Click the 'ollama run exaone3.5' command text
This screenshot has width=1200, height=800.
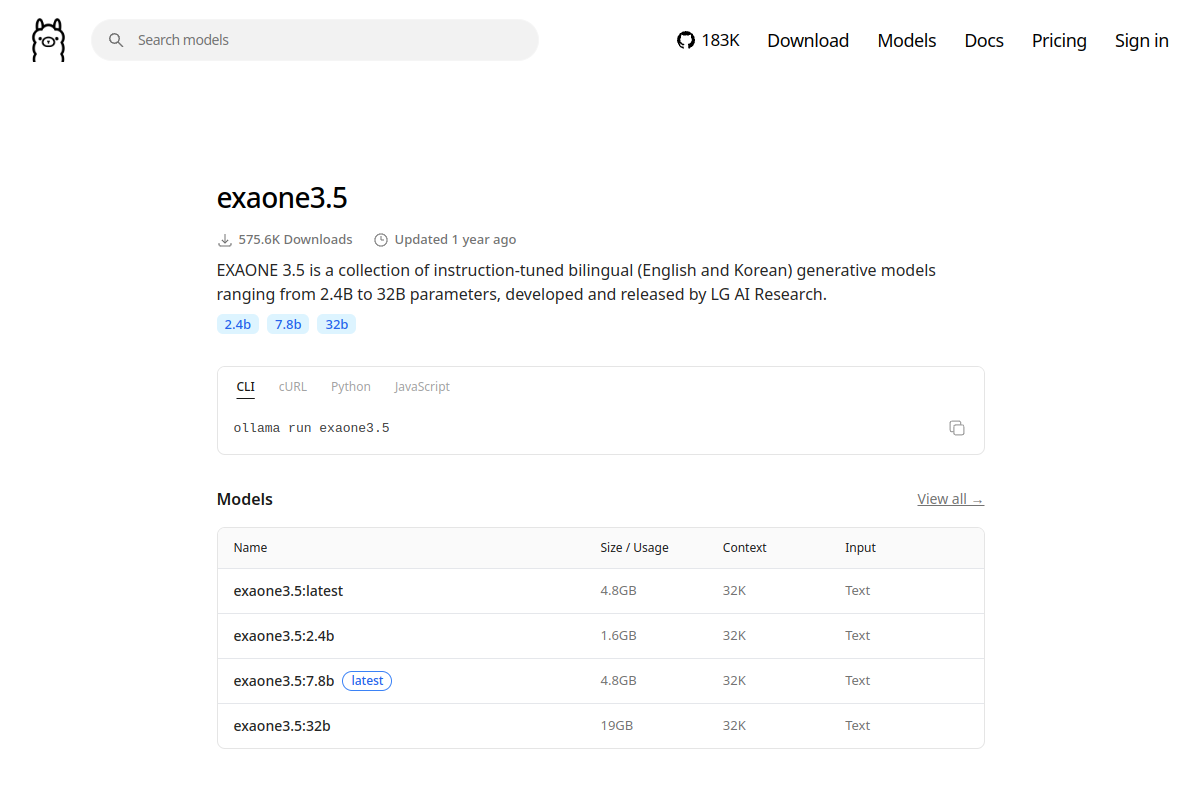(311, 428)
